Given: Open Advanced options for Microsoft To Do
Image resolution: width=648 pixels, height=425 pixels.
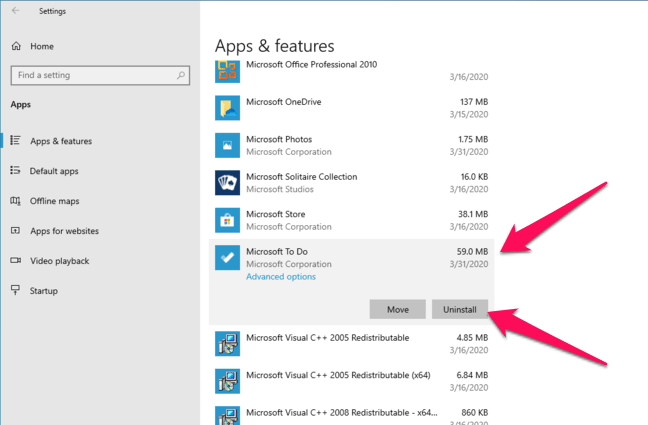Looking at the screenshot, I should click(x=281, y=277).
